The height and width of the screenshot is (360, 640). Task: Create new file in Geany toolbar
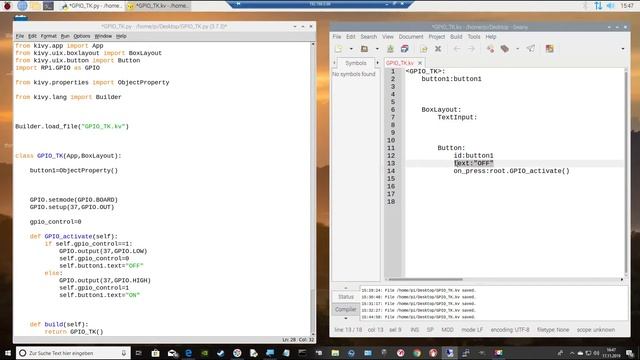click(x=339, y=49)
